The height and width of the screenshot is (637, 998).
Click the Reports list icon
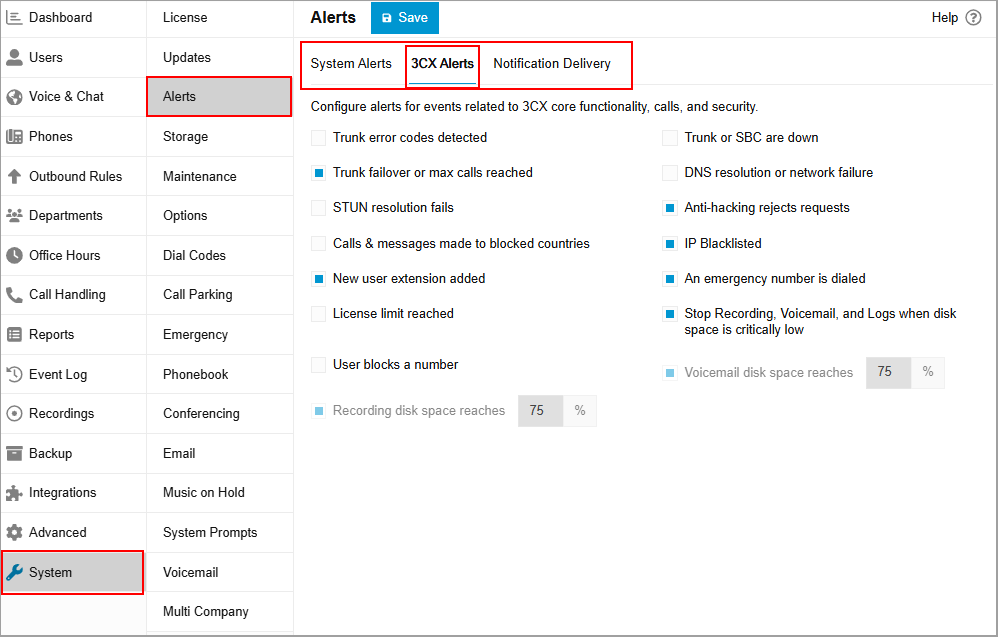[14, 335]
